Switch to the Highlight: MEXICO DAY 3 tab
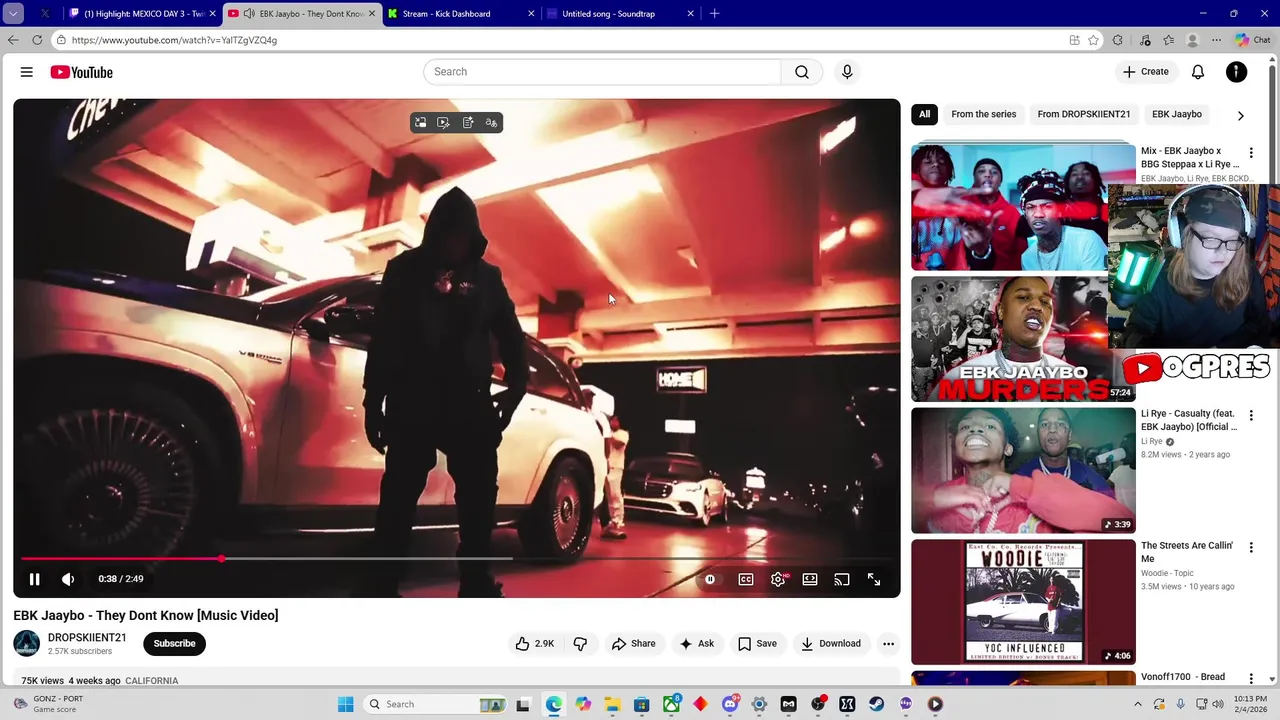The image size is (1280, 720). (x=142, y=14)
